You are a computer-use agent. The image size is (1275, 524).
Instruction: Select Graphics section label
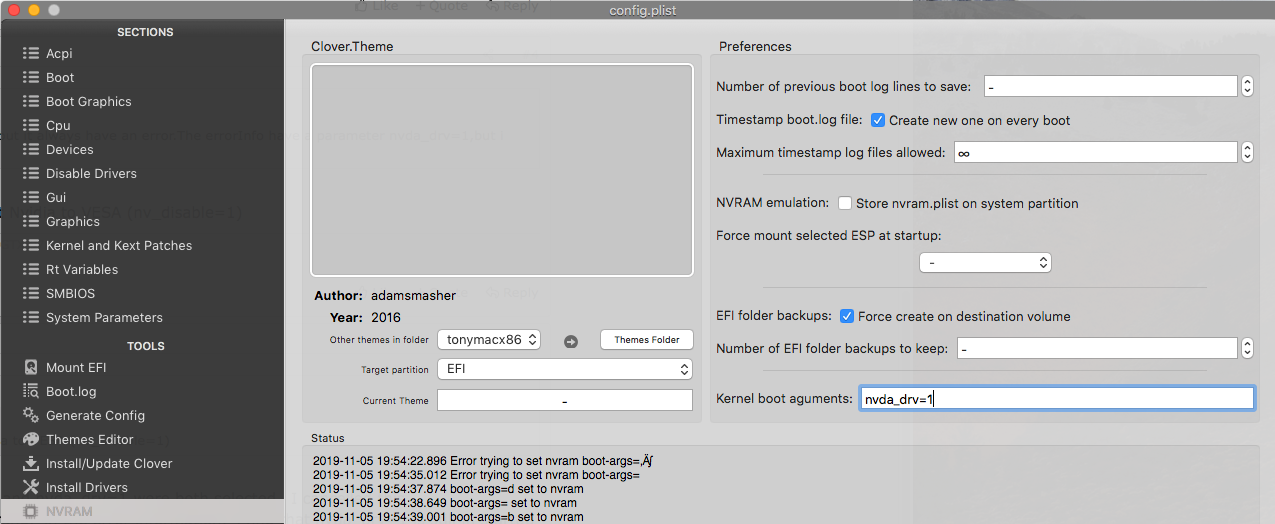(x=73, y=221)
